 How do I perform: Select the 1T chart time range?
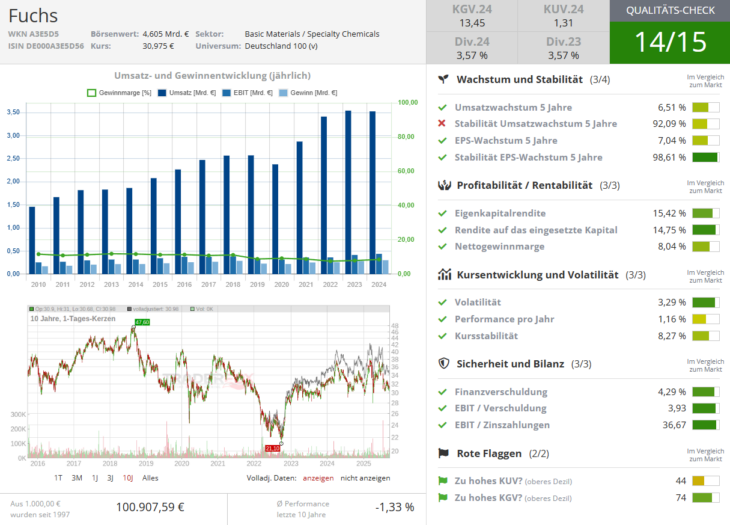(x=58, y=478)
